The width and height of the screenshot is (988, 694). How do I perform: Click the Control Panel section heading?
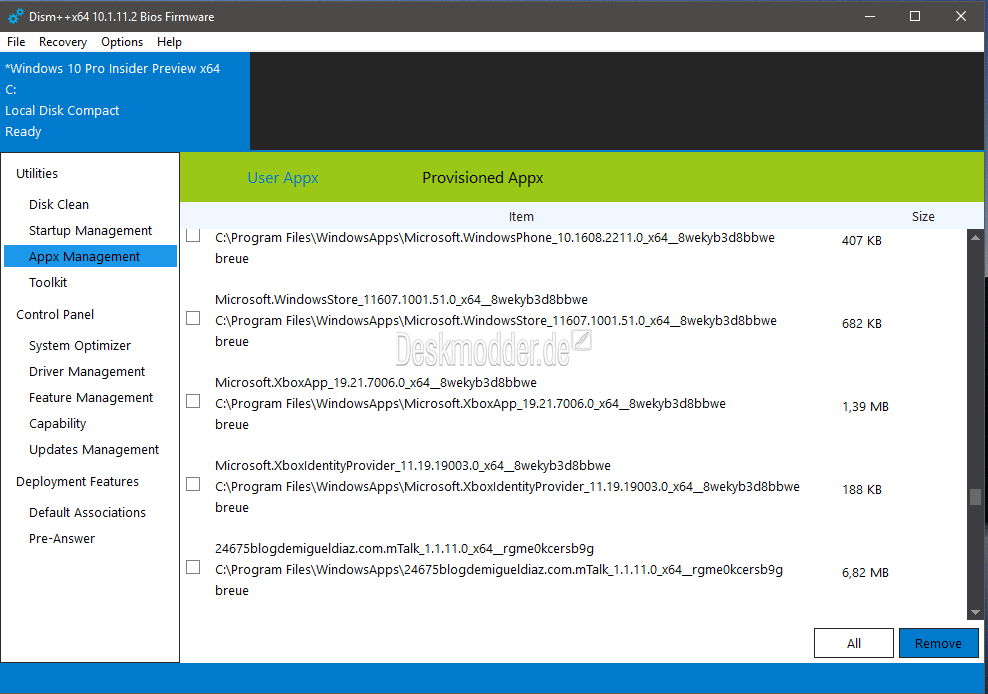coord(55,315)
